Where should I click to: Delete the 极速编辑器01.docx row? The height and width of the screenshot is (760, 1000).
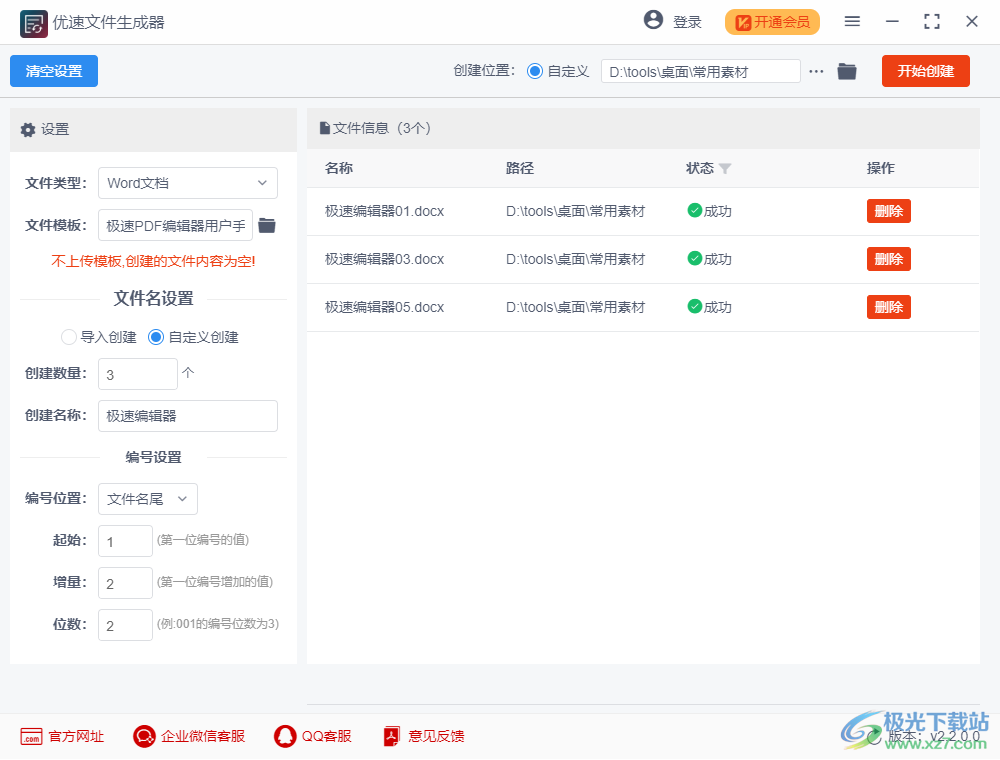888,211
